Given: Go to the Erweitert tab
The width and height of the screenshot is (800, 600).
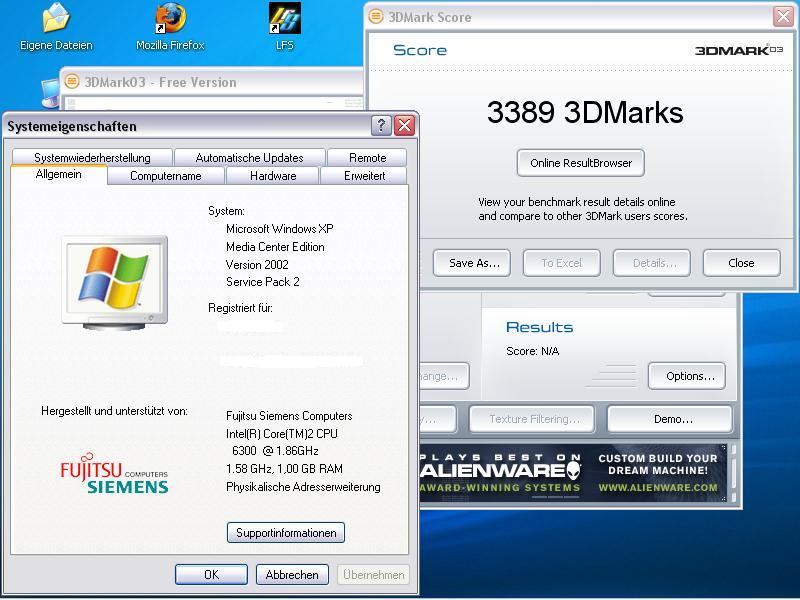Looking at the screenshot, I should click(x=364, y=176).
